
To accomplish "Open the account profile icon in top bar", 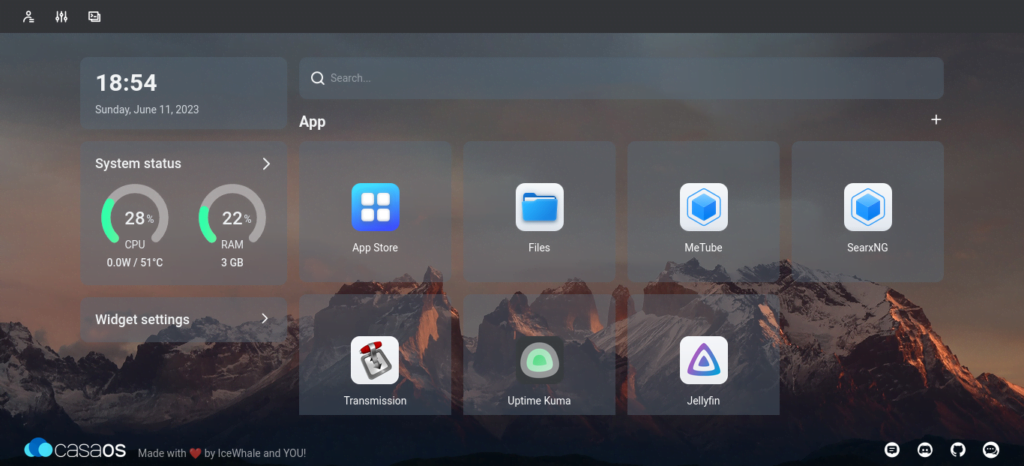I will tap(28, 17).
